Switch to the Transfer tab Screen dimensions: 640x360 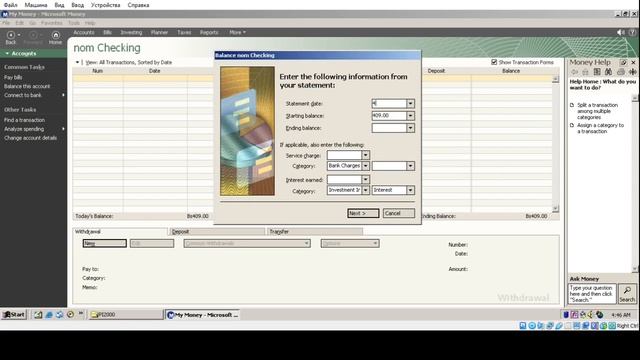tap(315, 231)
